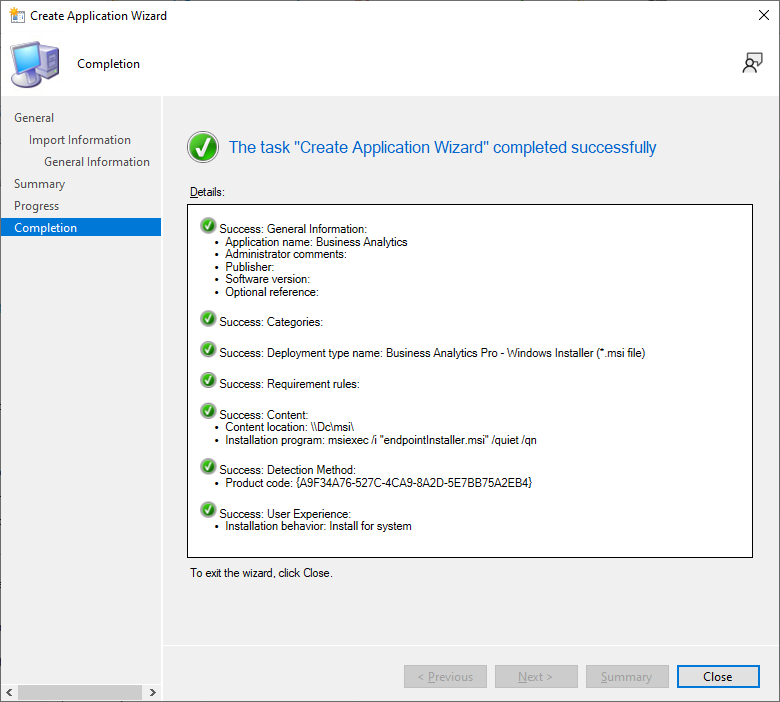Click checkmark next to General Information success
This screenshot has width=780, height=702.
[208, 225]
